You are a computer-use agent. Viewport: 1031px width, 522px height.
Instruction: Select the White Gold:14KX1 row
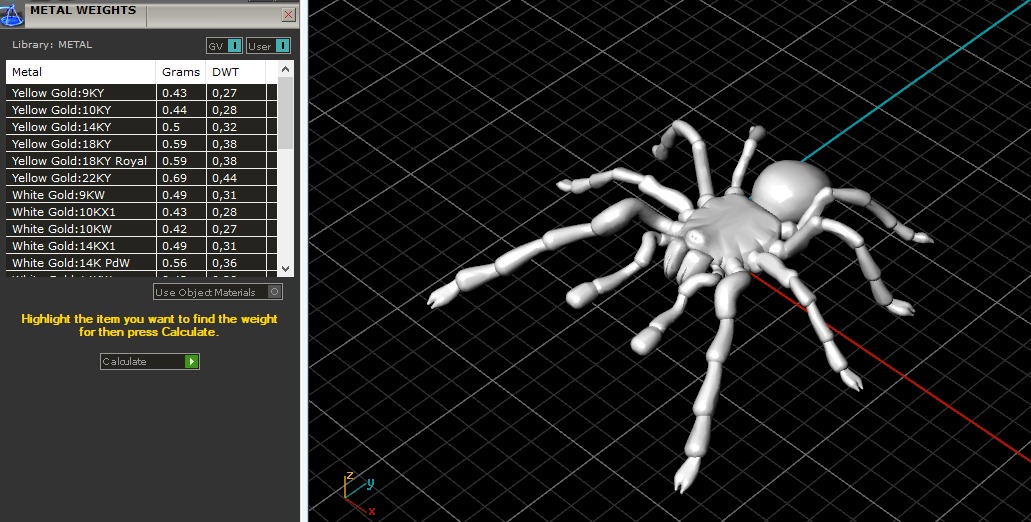pos(141,247)
